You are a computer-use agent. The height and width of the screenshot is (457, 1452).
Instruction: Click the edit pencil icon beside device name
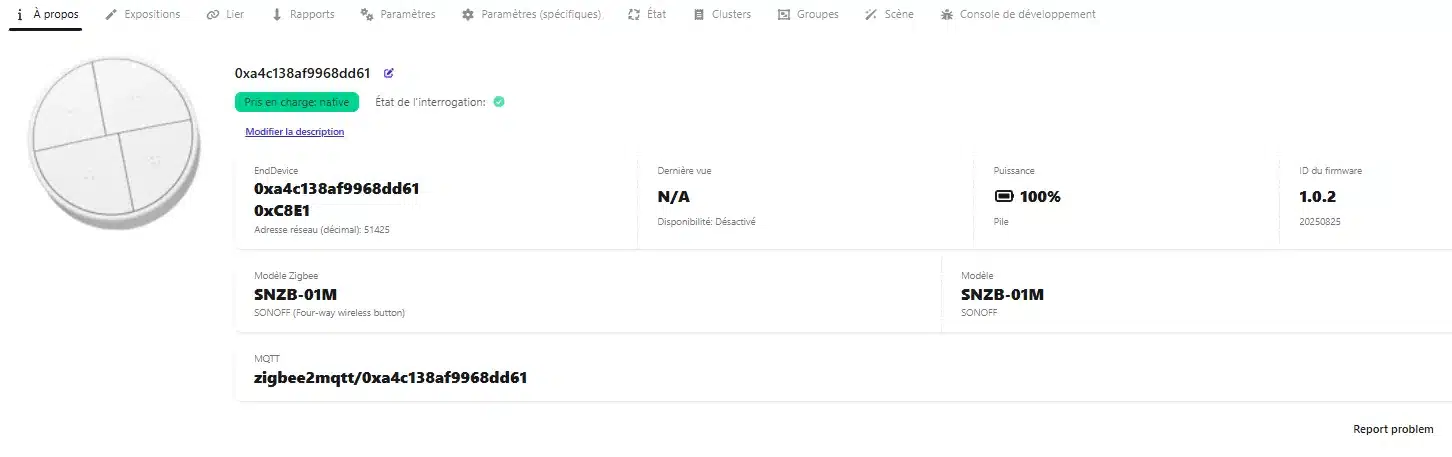point(389,73)
